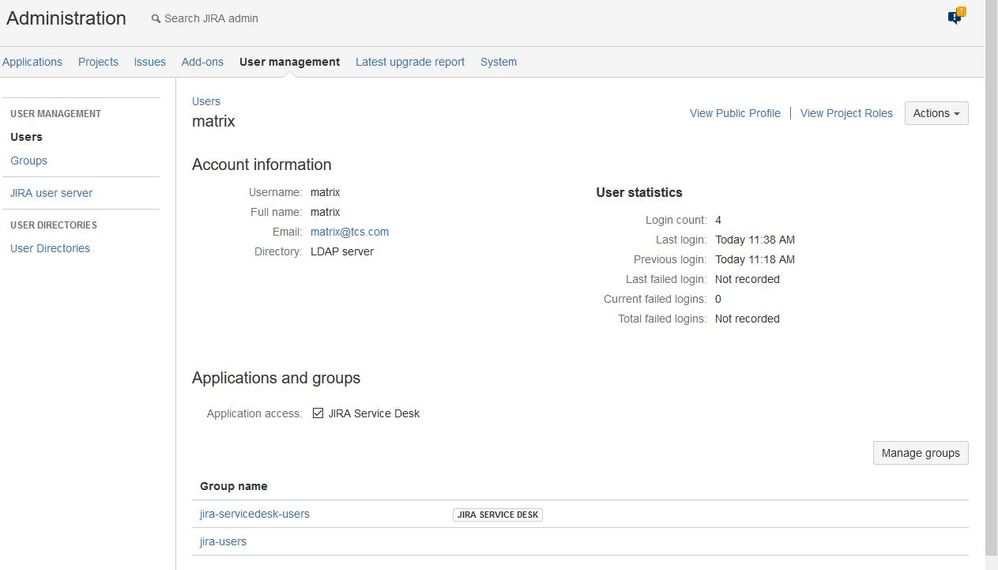
Task: Open Latest upgrade report tab
Action: click(410, 62)
